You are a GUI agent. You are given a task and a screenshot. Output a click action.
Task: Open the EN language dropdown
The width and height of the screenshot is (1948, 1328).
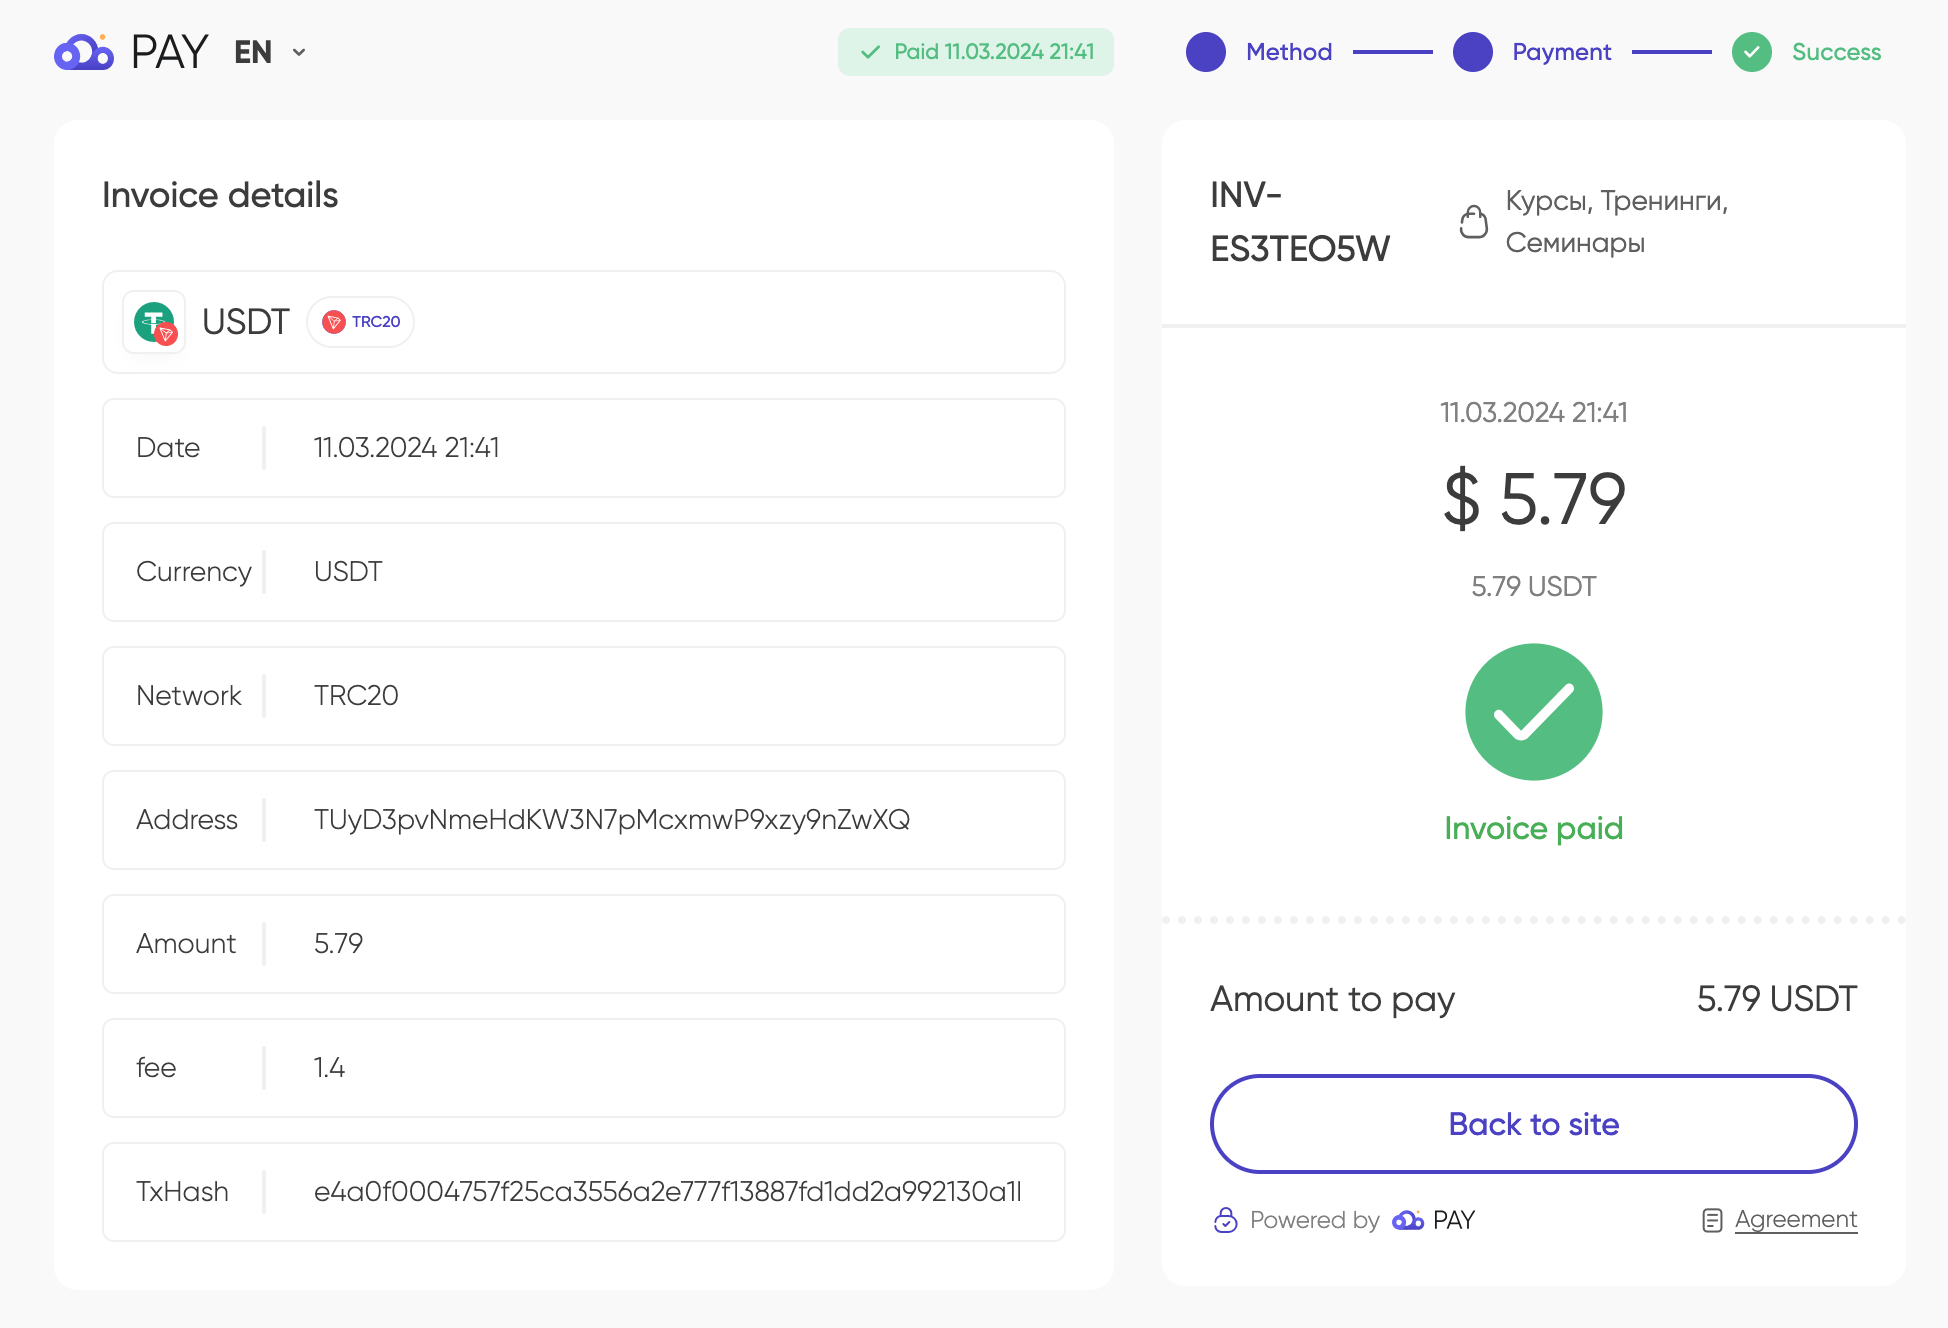[x=270, y=52]
